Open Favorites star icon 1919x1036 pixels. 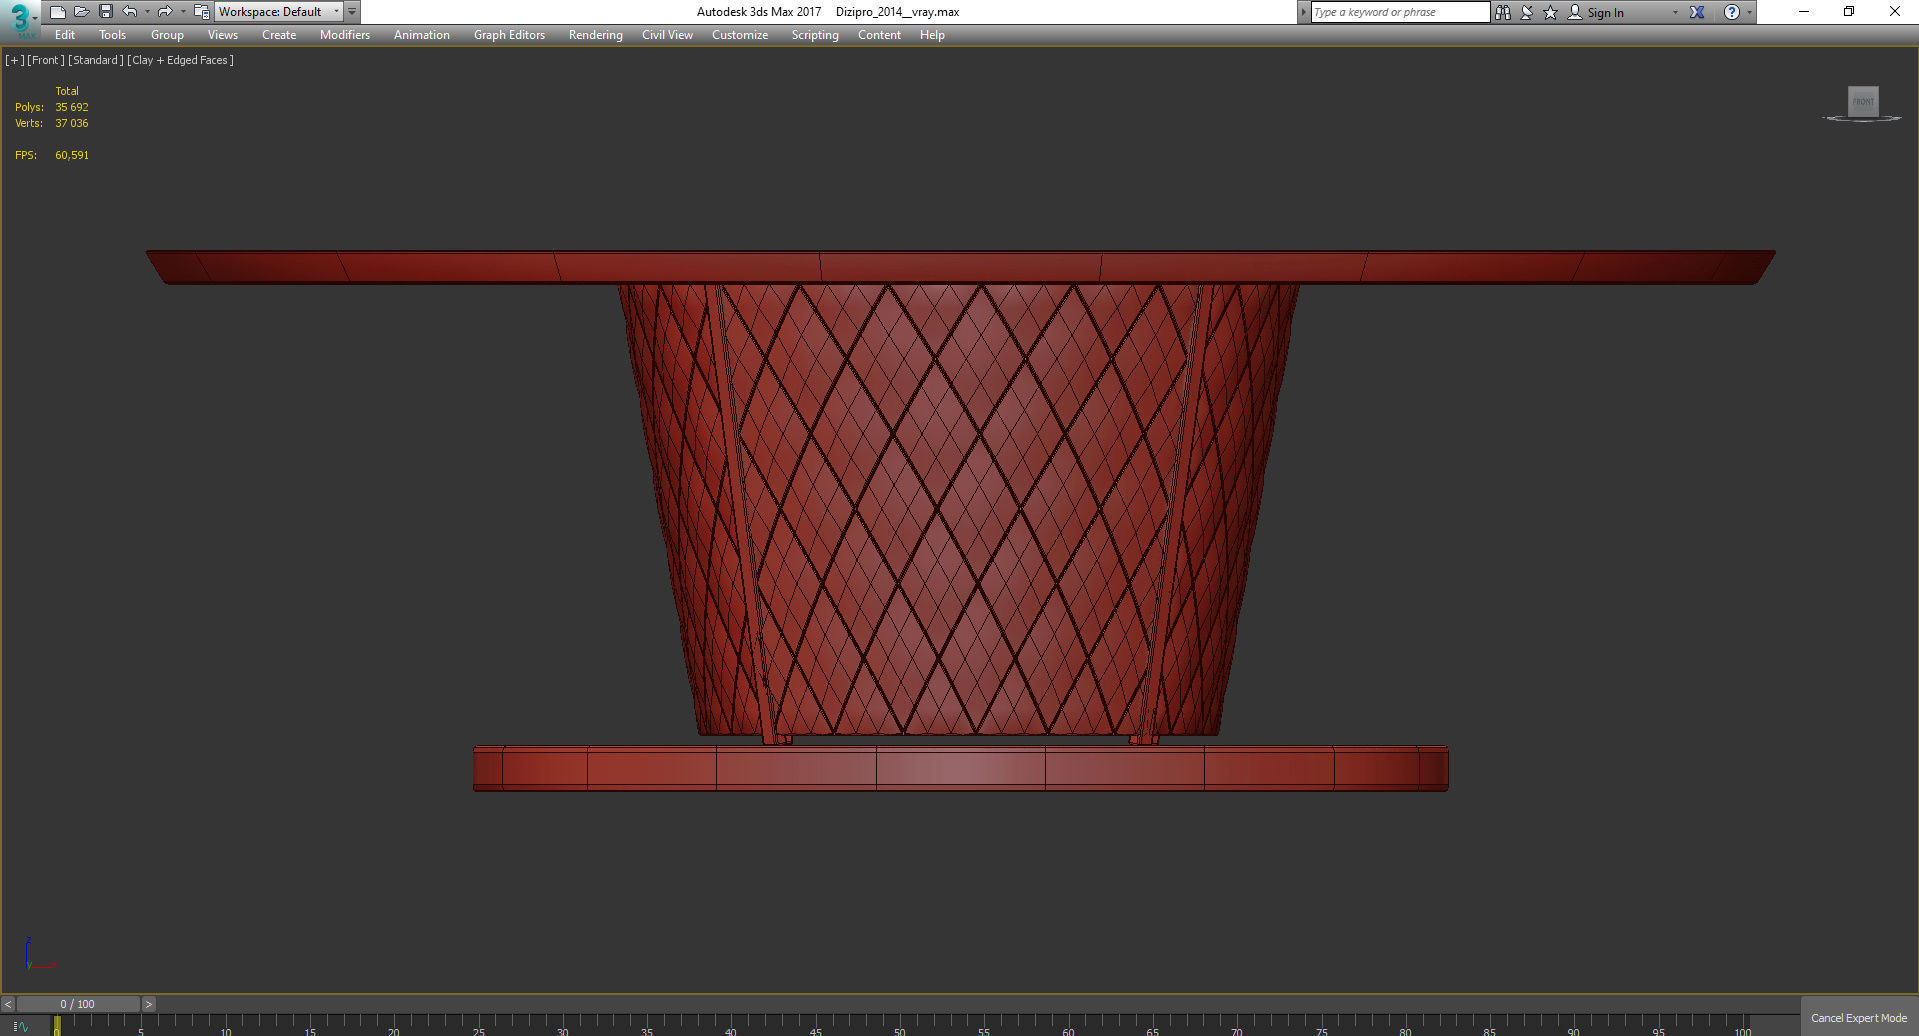tap(1551, 12)
